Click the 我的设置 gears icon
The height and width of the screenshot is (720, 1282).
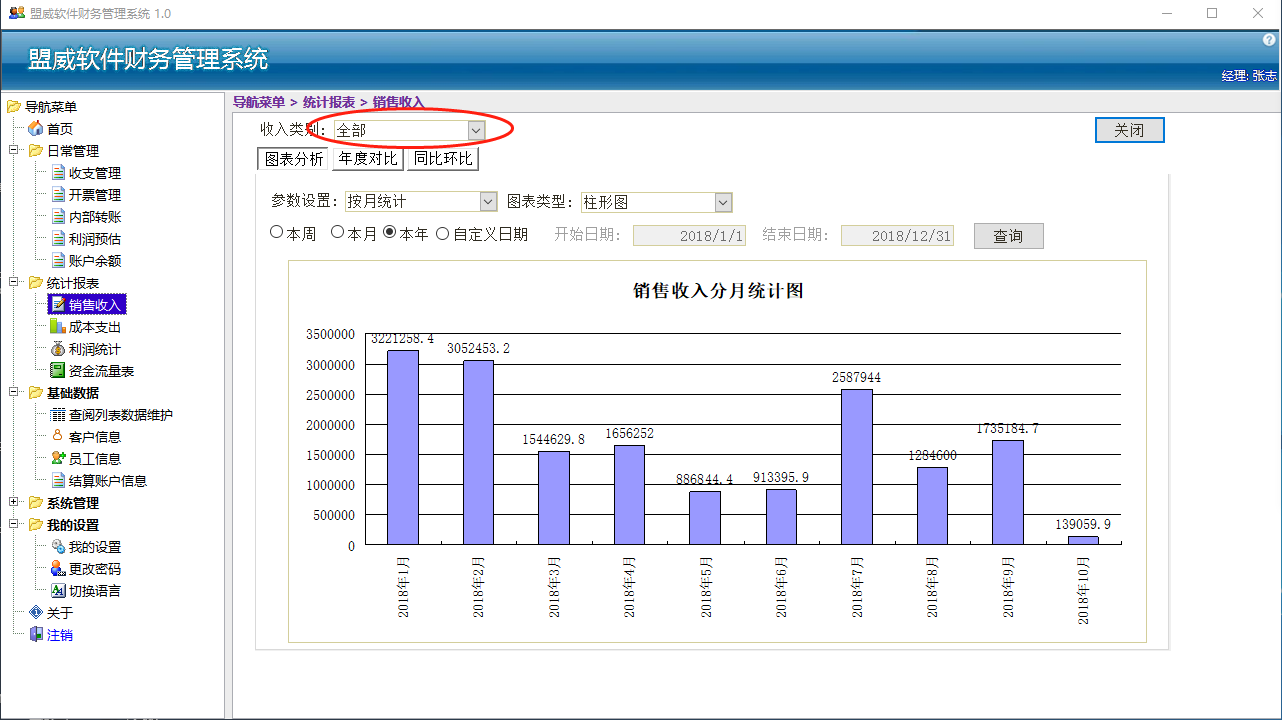pos(58,547)
